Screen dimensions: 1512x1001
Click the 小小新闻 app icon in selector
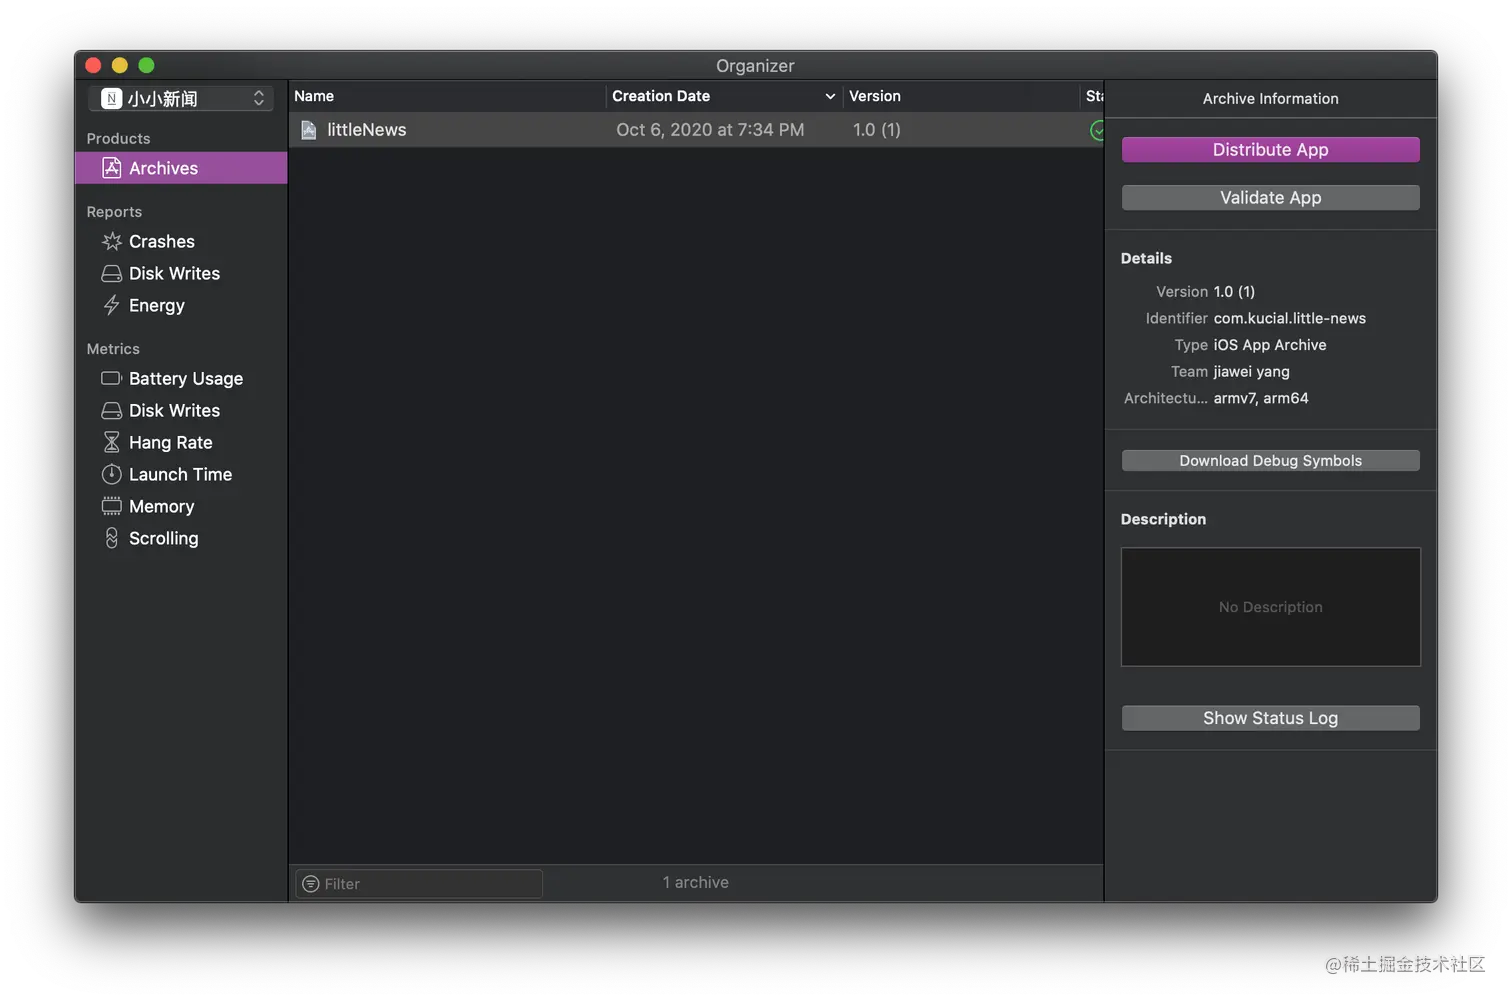click(112, 98)
